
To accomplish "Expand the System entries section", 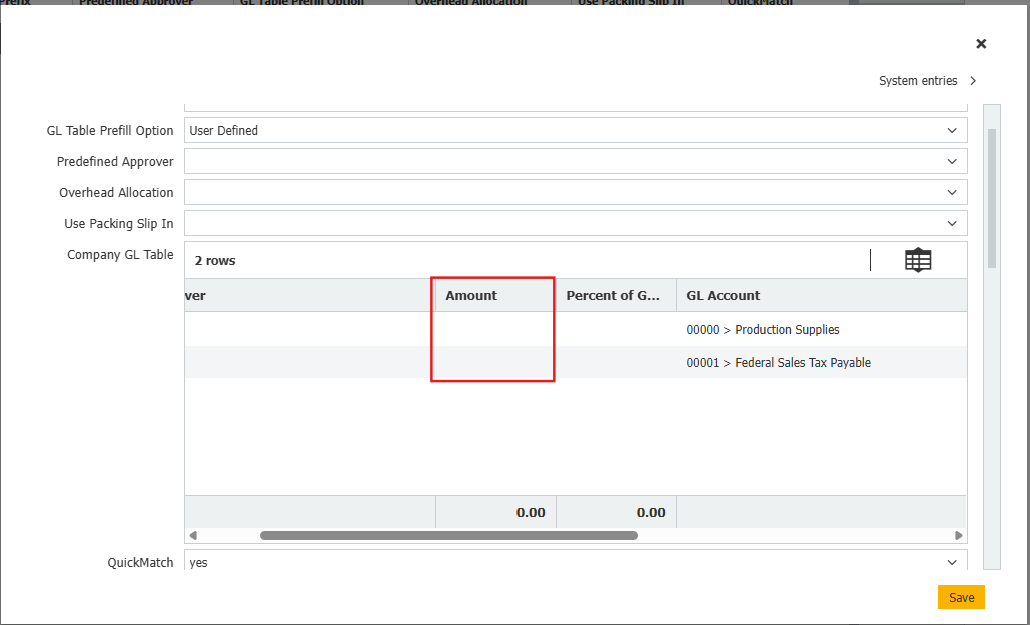I will [927, 81].
